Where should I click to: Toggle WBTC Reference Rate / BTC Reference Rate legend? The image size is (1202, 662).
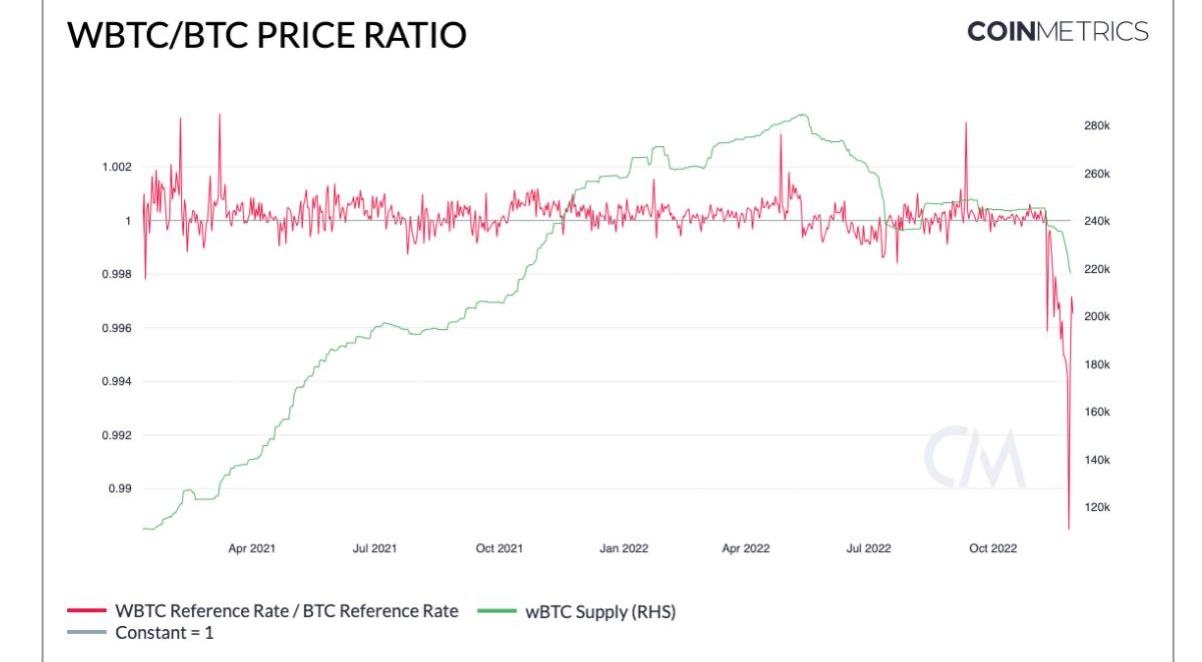click(x=286, y=611)
